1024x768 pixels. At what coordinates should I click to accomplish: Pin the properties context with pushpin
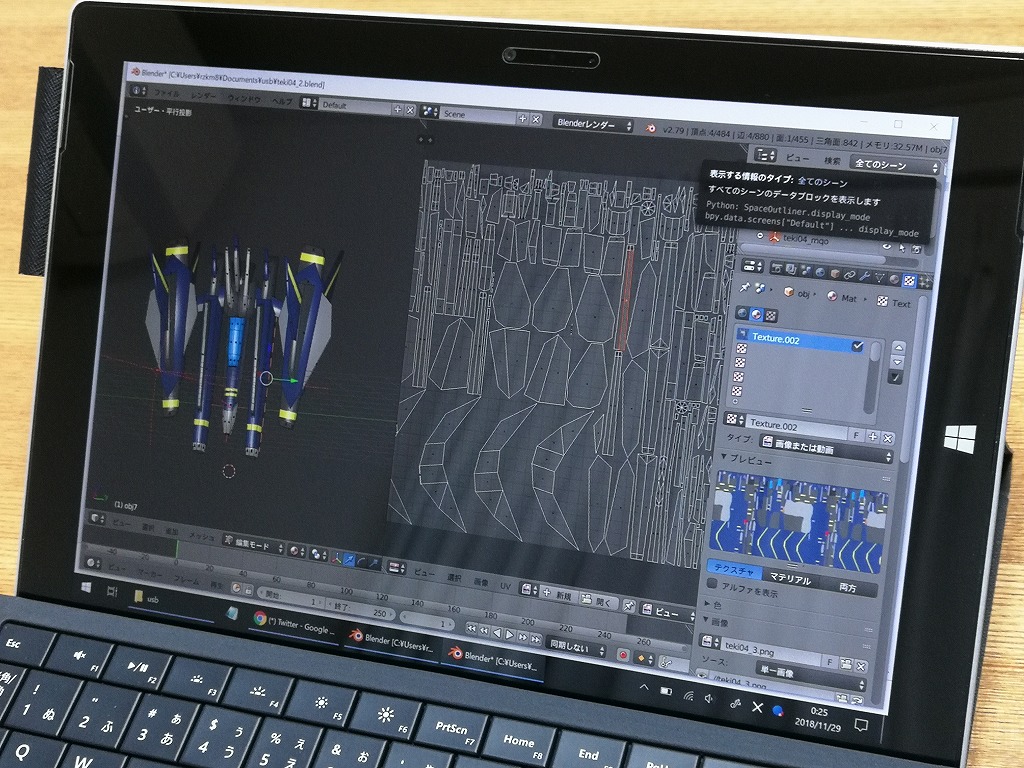click(x=744, y=287)
